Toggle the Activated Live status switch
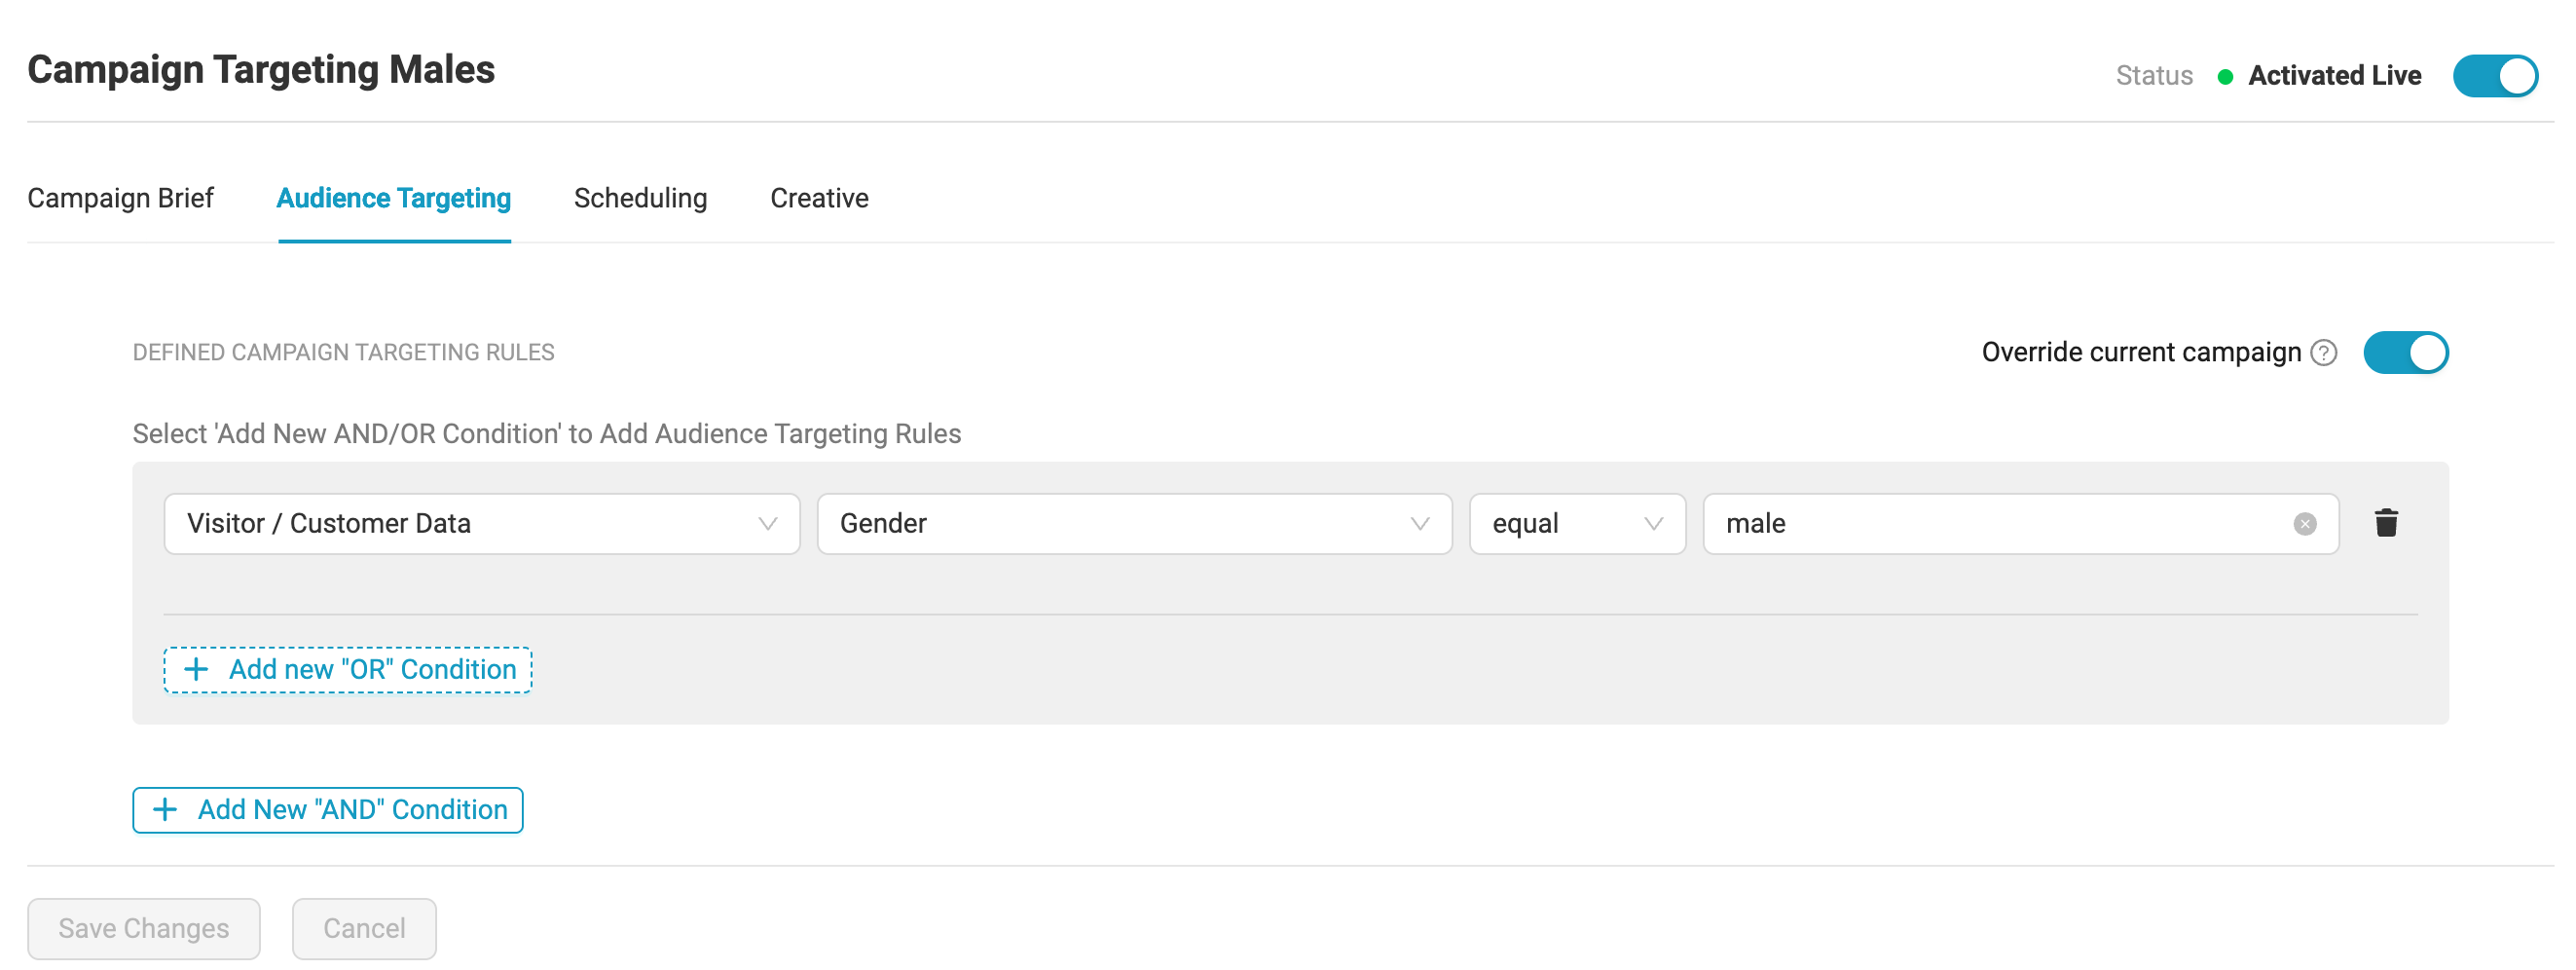Viewport: 2576px width, 970px height. point(2494,76)
